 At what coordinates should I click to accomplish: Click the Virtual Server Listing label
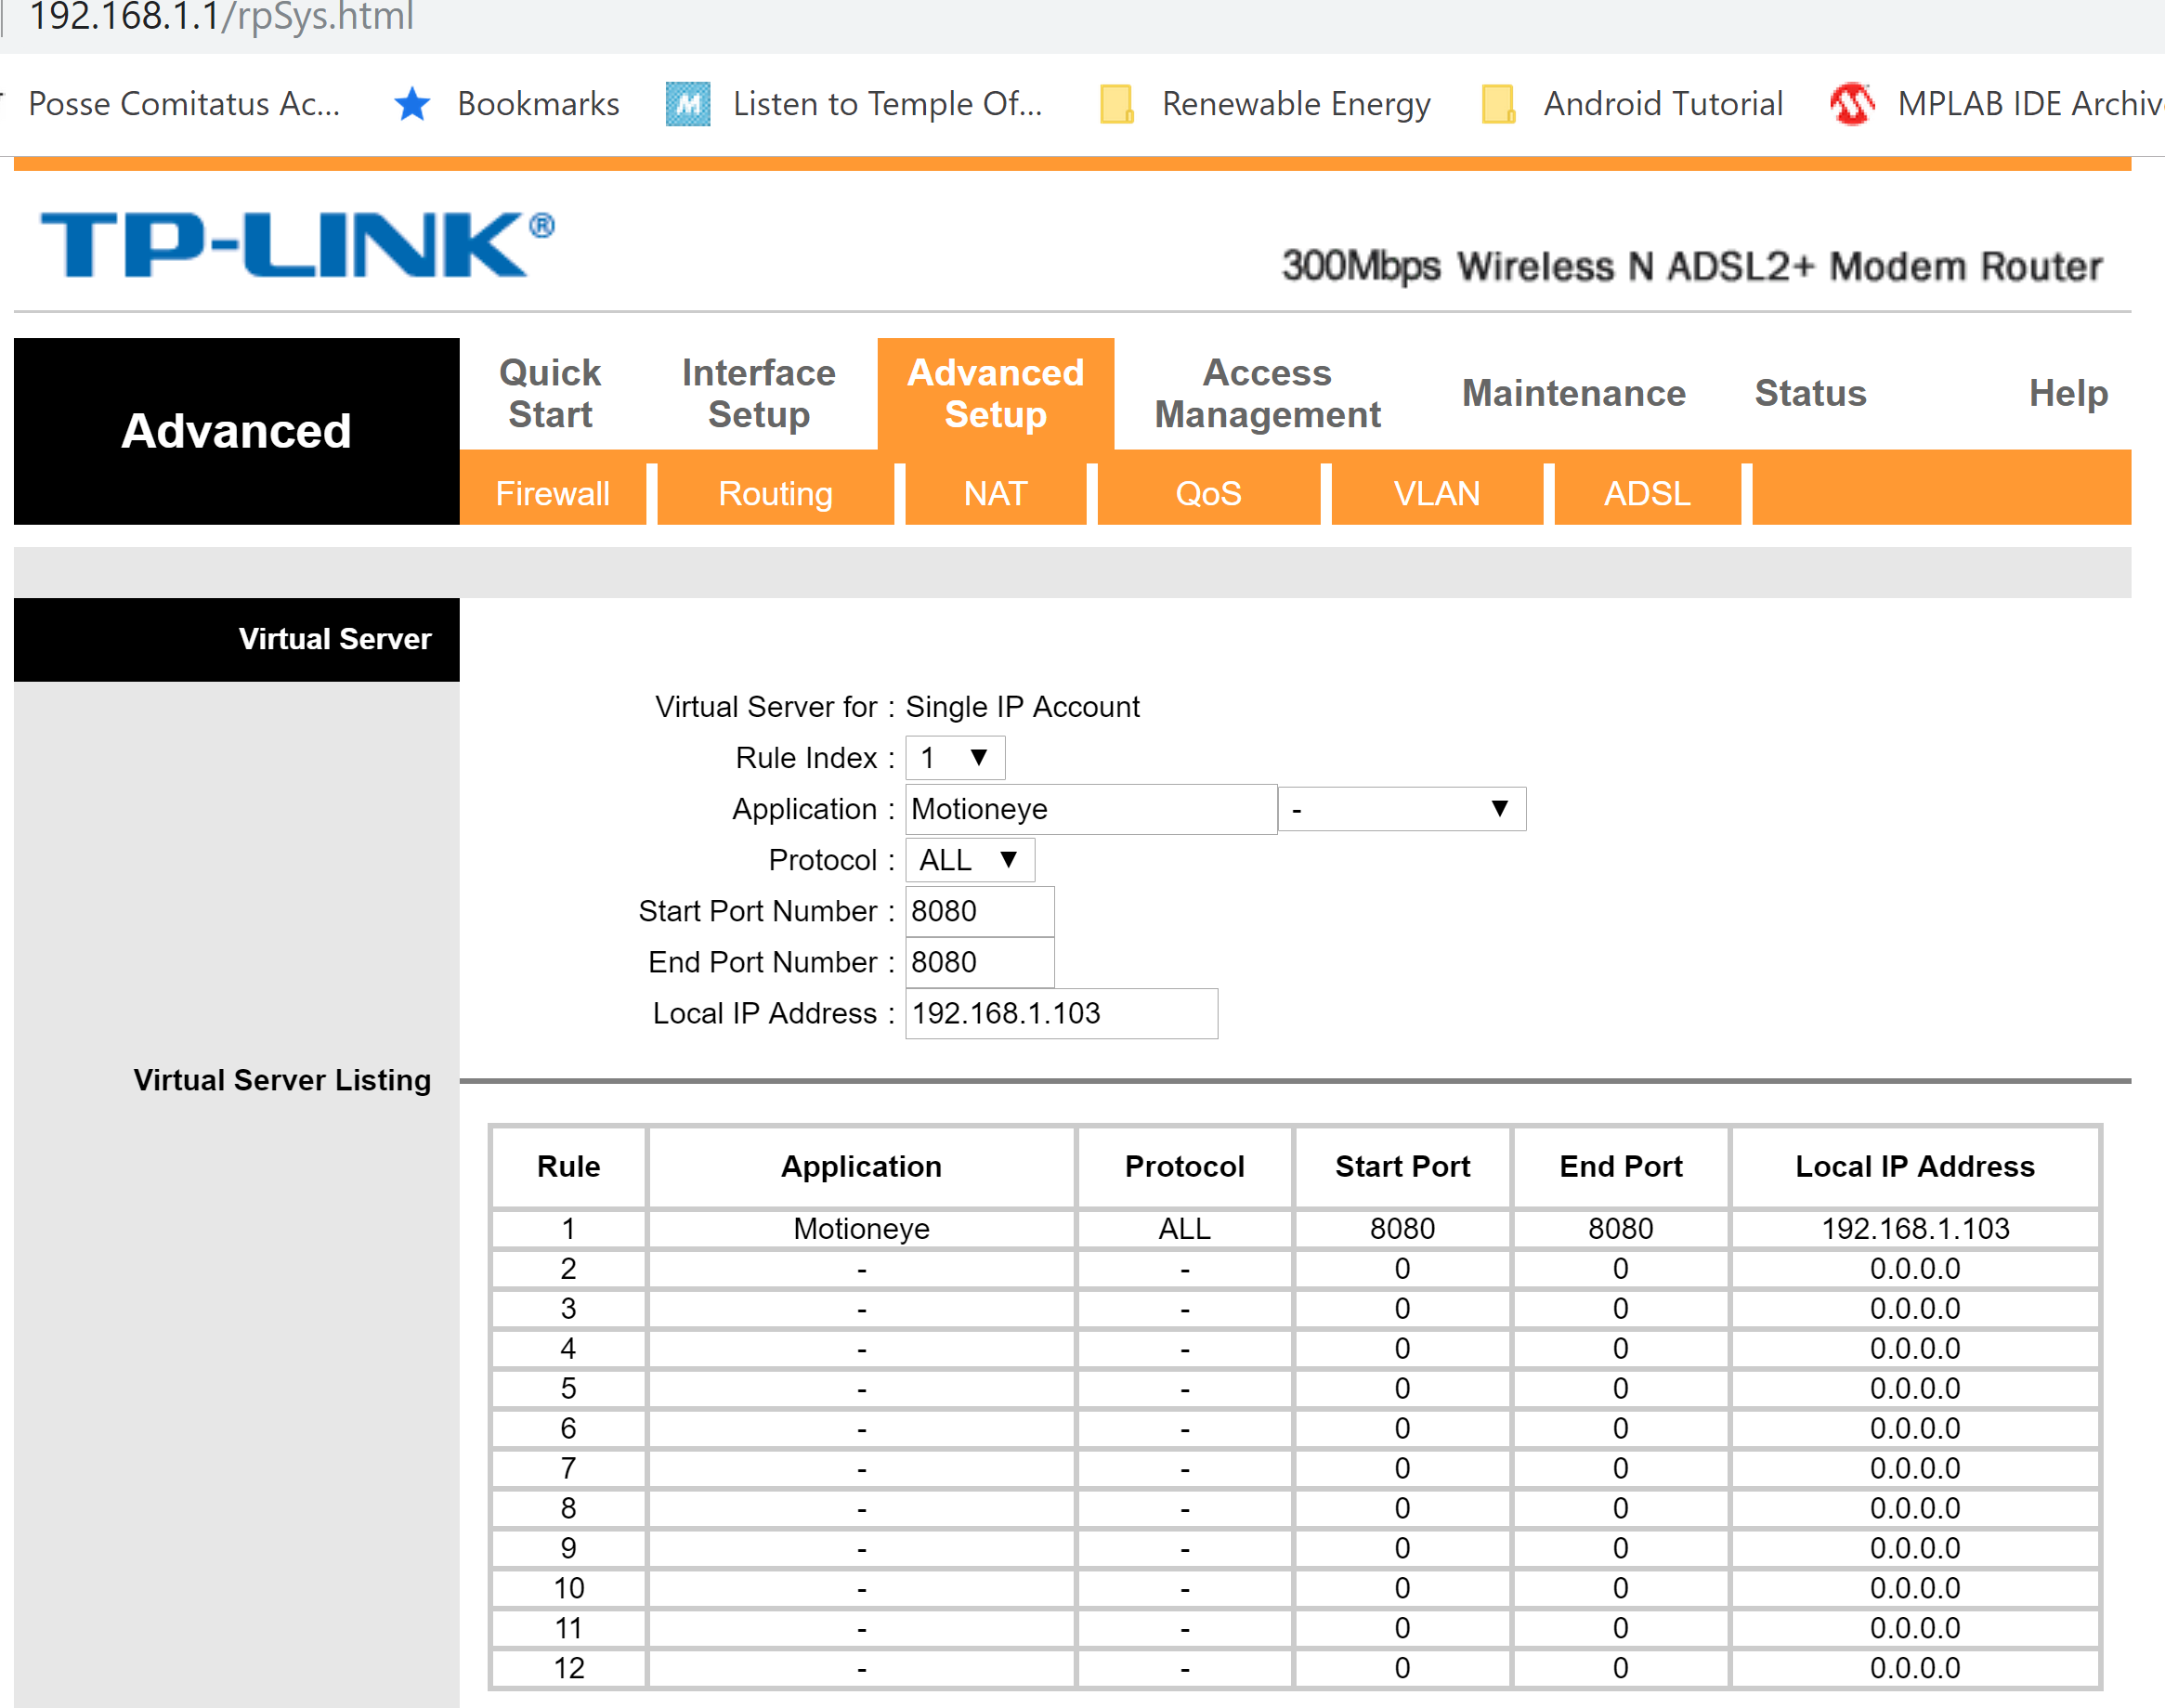point(282,1080)
